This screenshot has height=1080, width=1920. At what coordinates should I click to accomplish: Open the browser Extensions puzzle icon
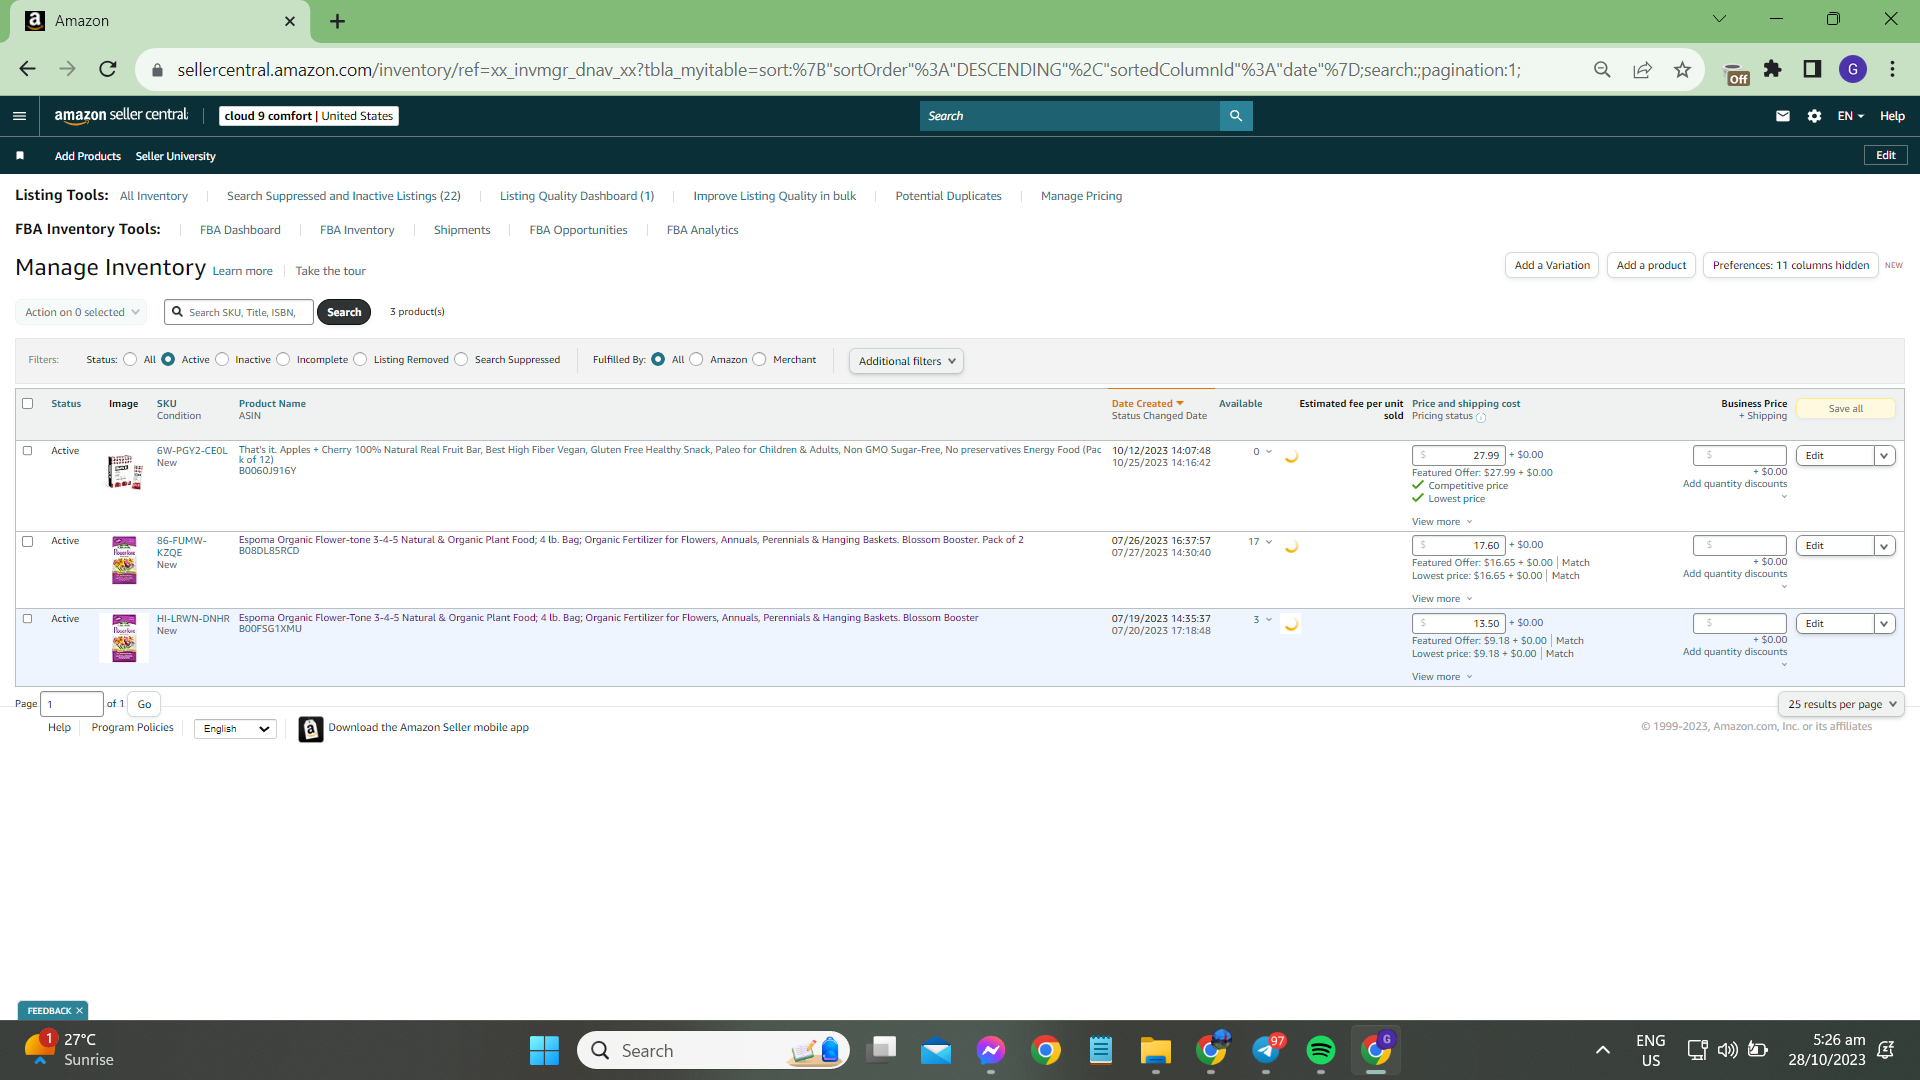pyautogui.click(x=1773, y=69)
